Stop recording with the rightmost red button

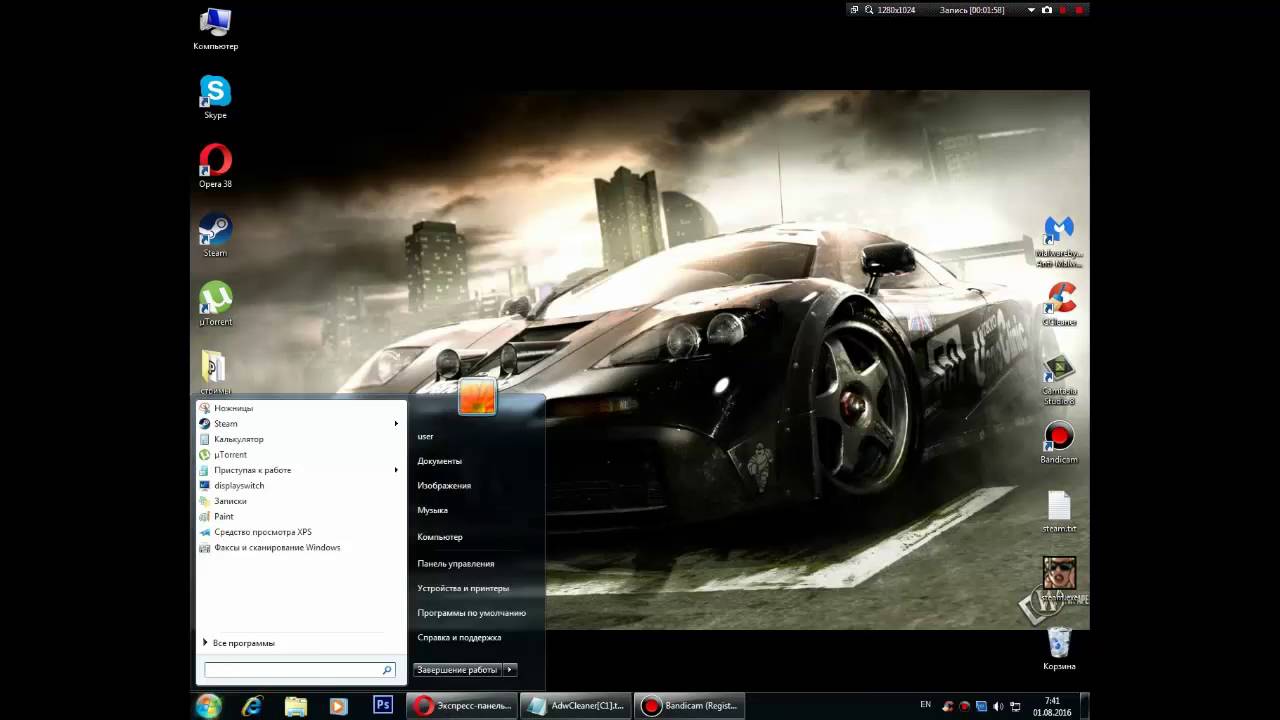(1079, 10)
